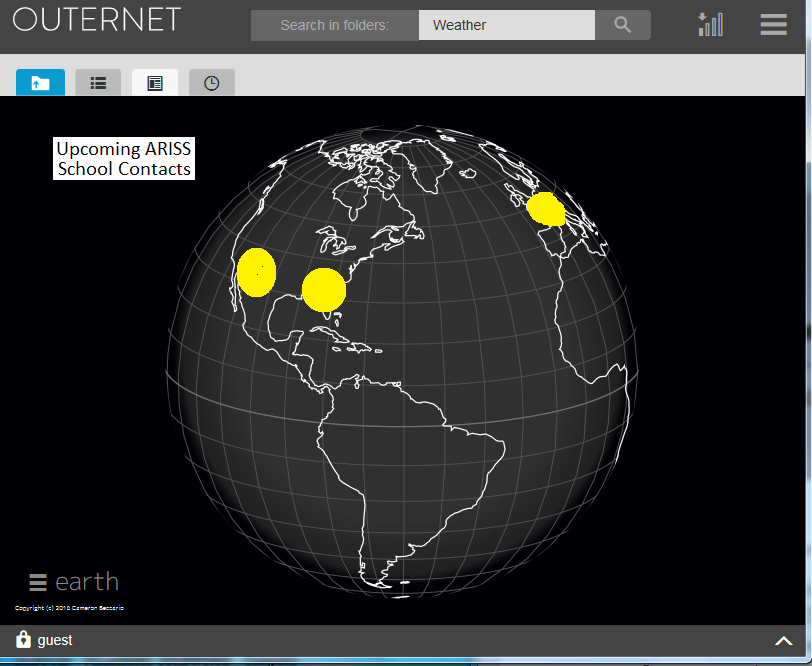Select the yellow marker over Europe
Screen dimensions: 812x666
tap(546, 209)
